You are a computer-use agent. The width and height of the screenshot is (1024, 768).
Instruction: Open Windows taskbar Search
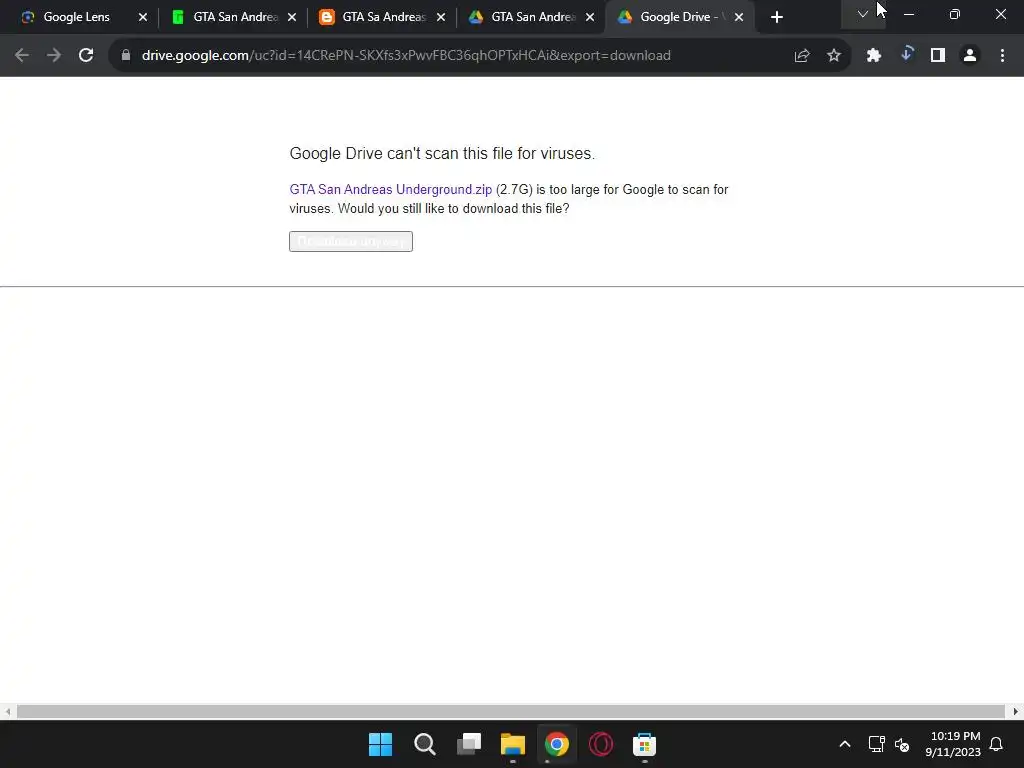[x=424, y=744]
